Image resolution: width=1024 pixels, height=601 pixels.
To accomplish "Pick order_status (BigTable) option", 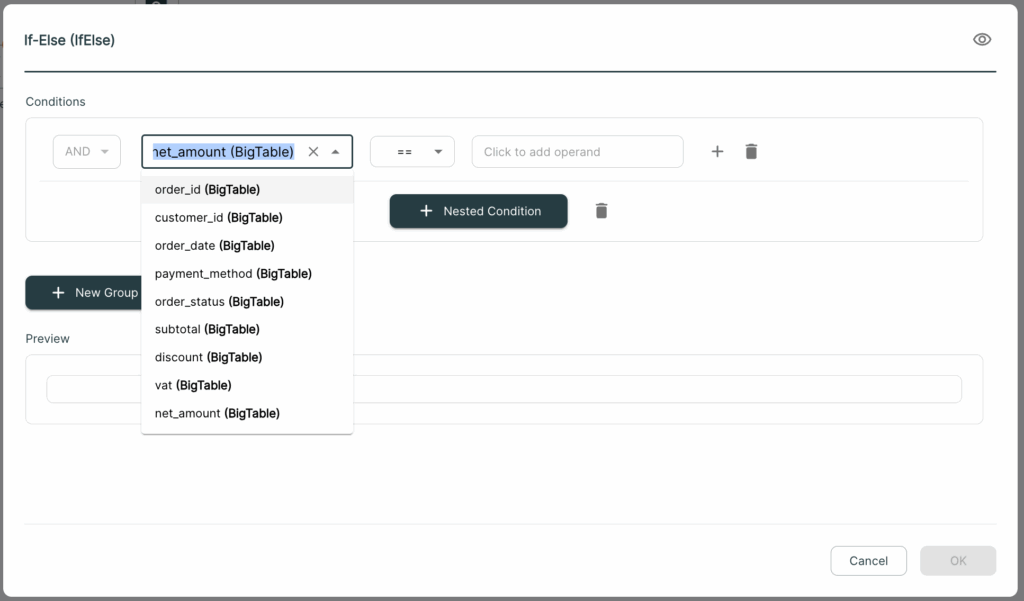I will 247,302.
